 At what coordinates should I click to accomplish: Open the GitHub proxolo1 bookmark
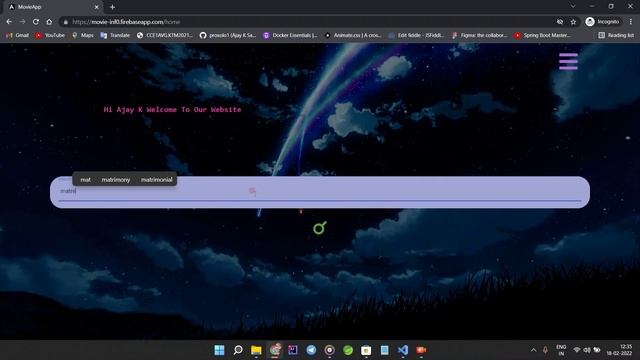pyautogui.click(x=227, y=36)
